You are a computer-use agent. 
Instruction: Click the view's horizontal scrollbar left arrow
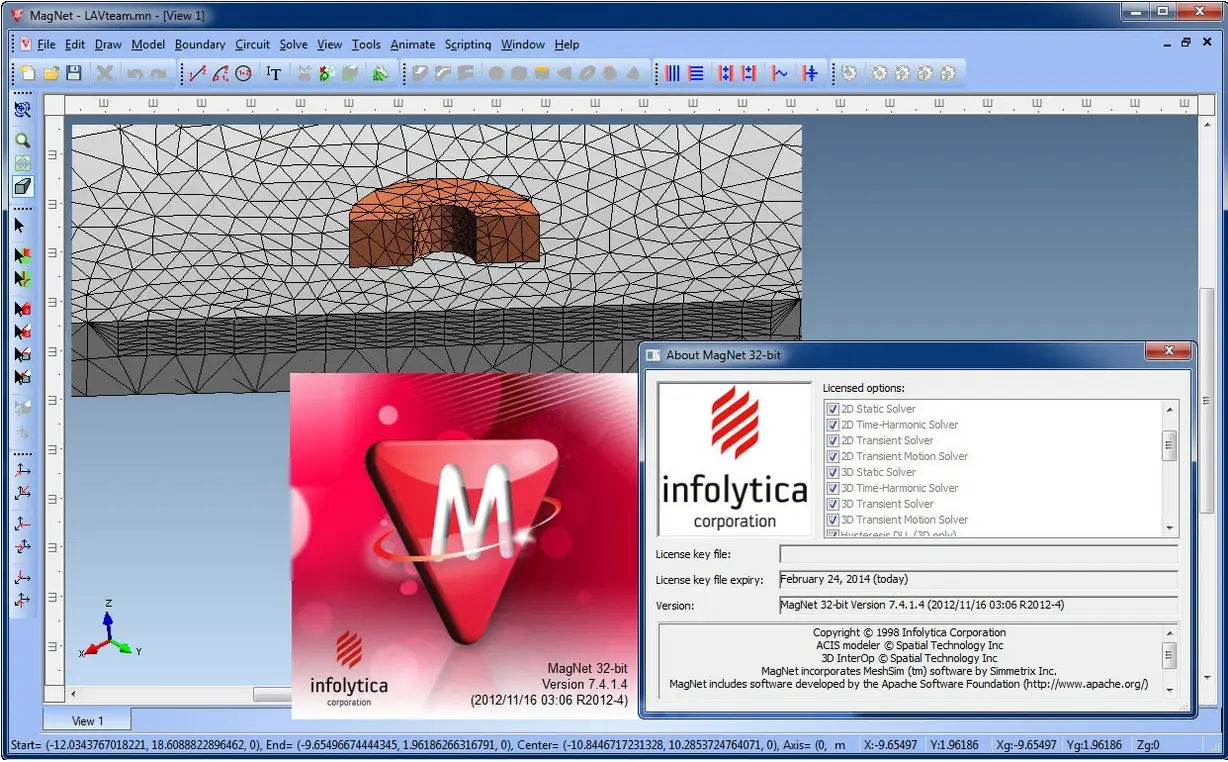click(72, 694)
